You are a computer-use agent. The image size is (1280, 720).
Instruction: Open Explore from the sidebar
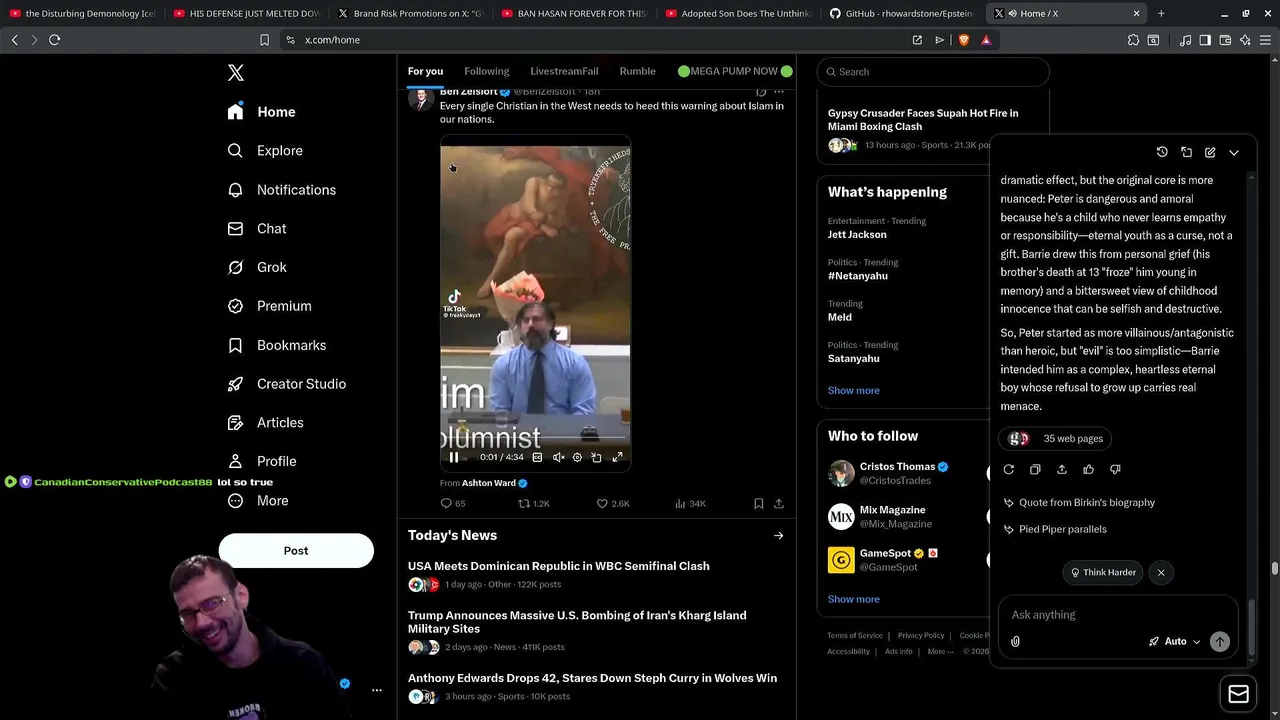pos(265,151)
